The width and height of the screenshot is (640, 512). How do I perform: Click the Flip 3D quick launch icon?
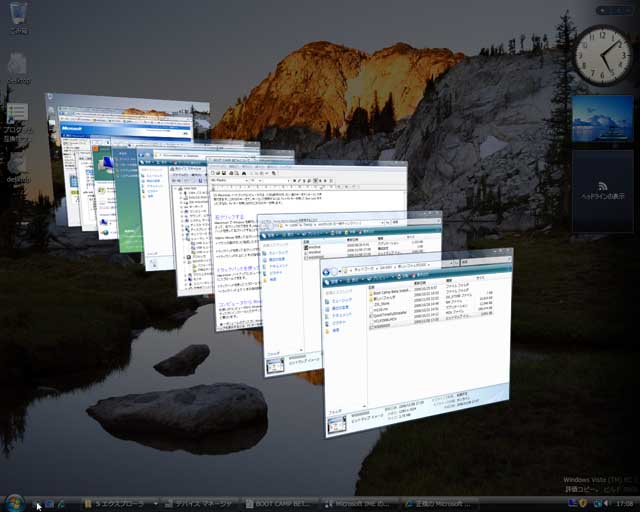49,504
